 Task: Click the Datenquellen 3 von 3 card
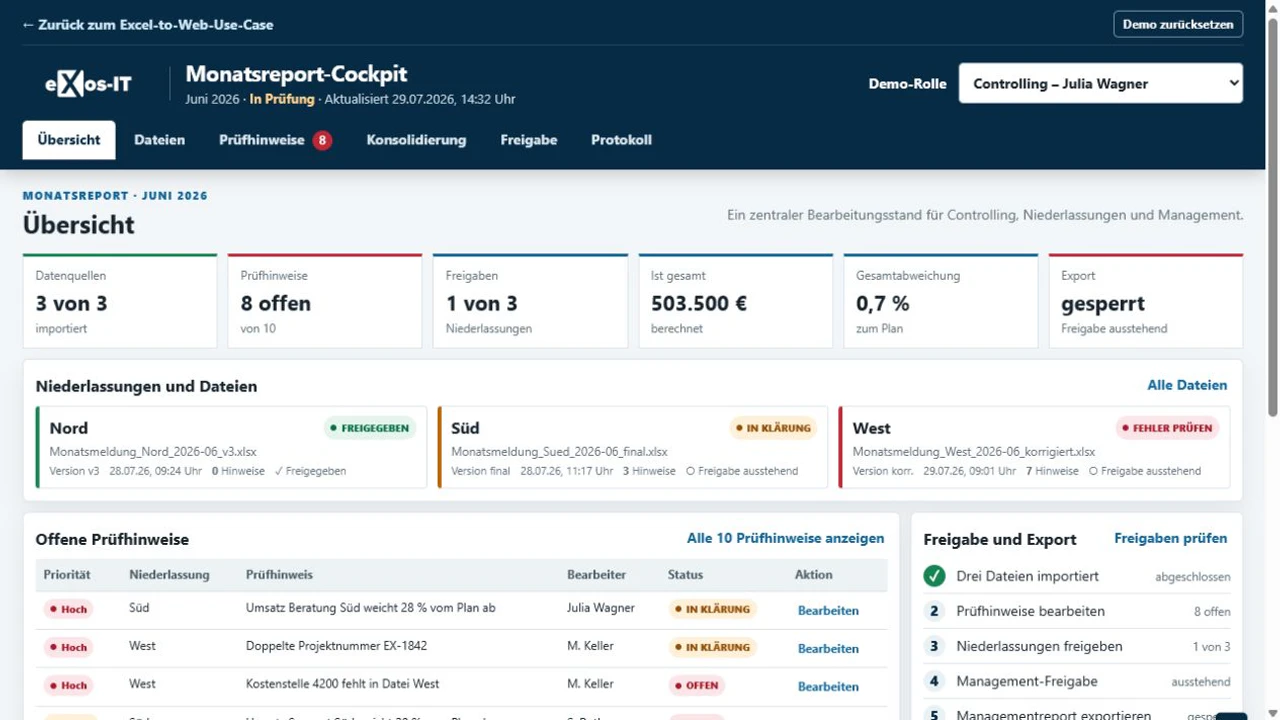pyautogui.click(x=120, y=301)
